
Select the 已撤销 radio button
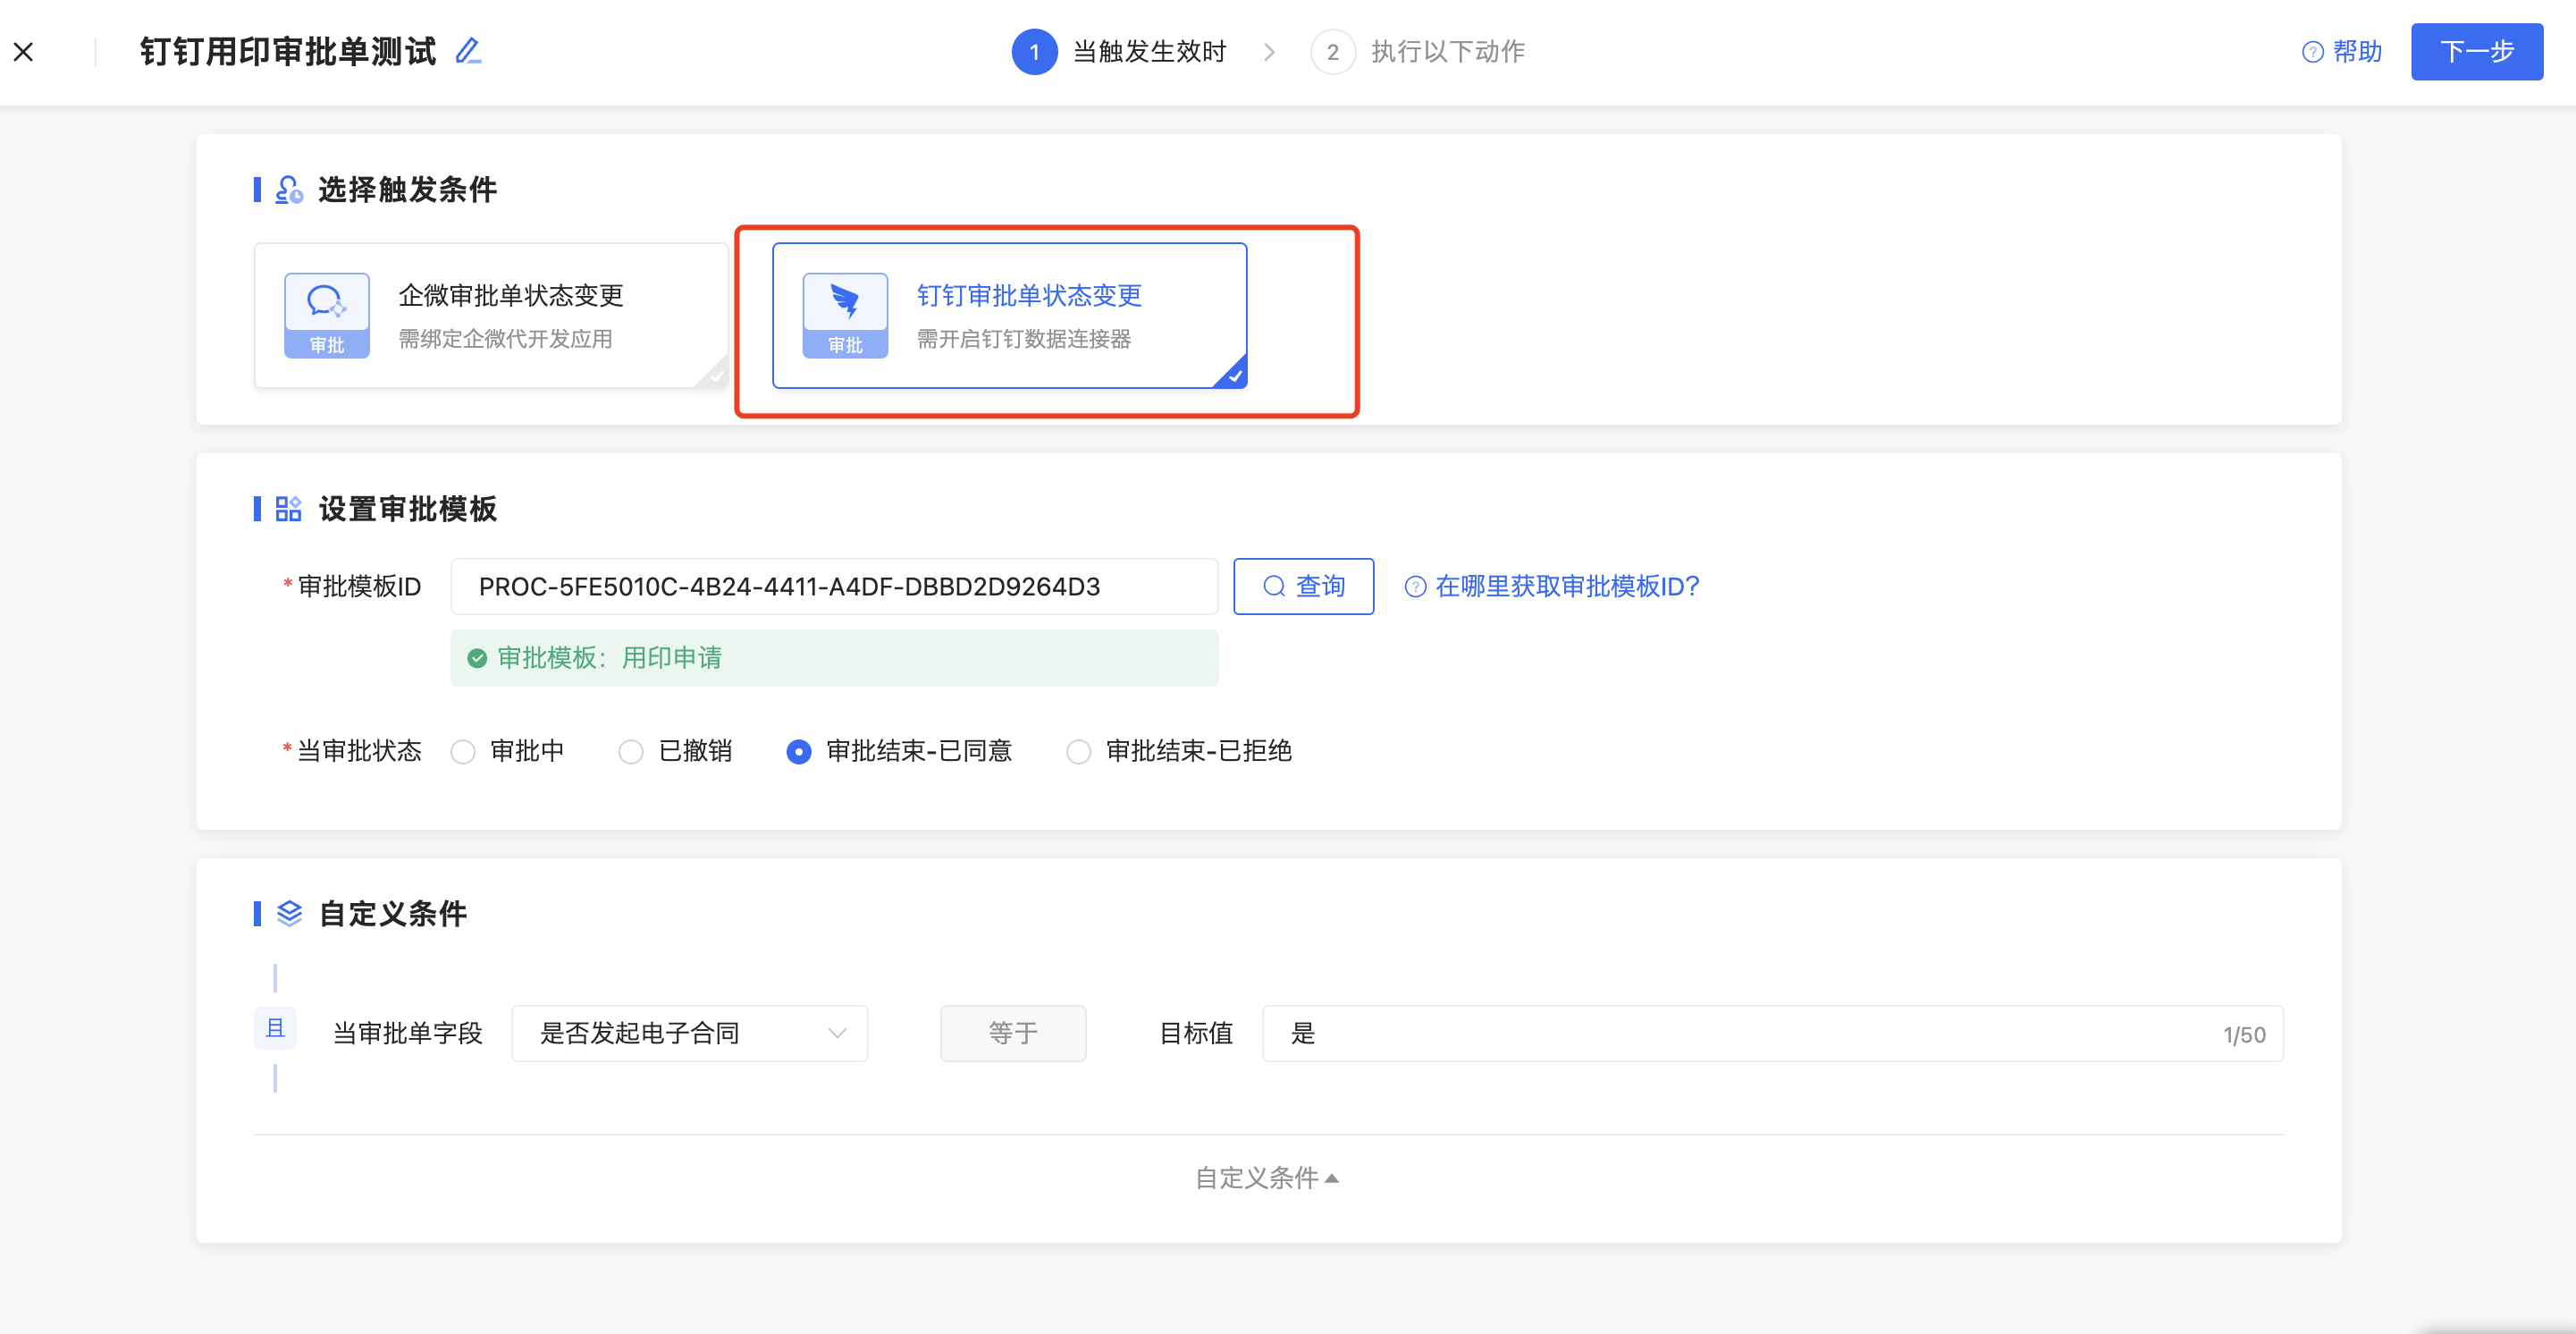[x=631, y=752]
